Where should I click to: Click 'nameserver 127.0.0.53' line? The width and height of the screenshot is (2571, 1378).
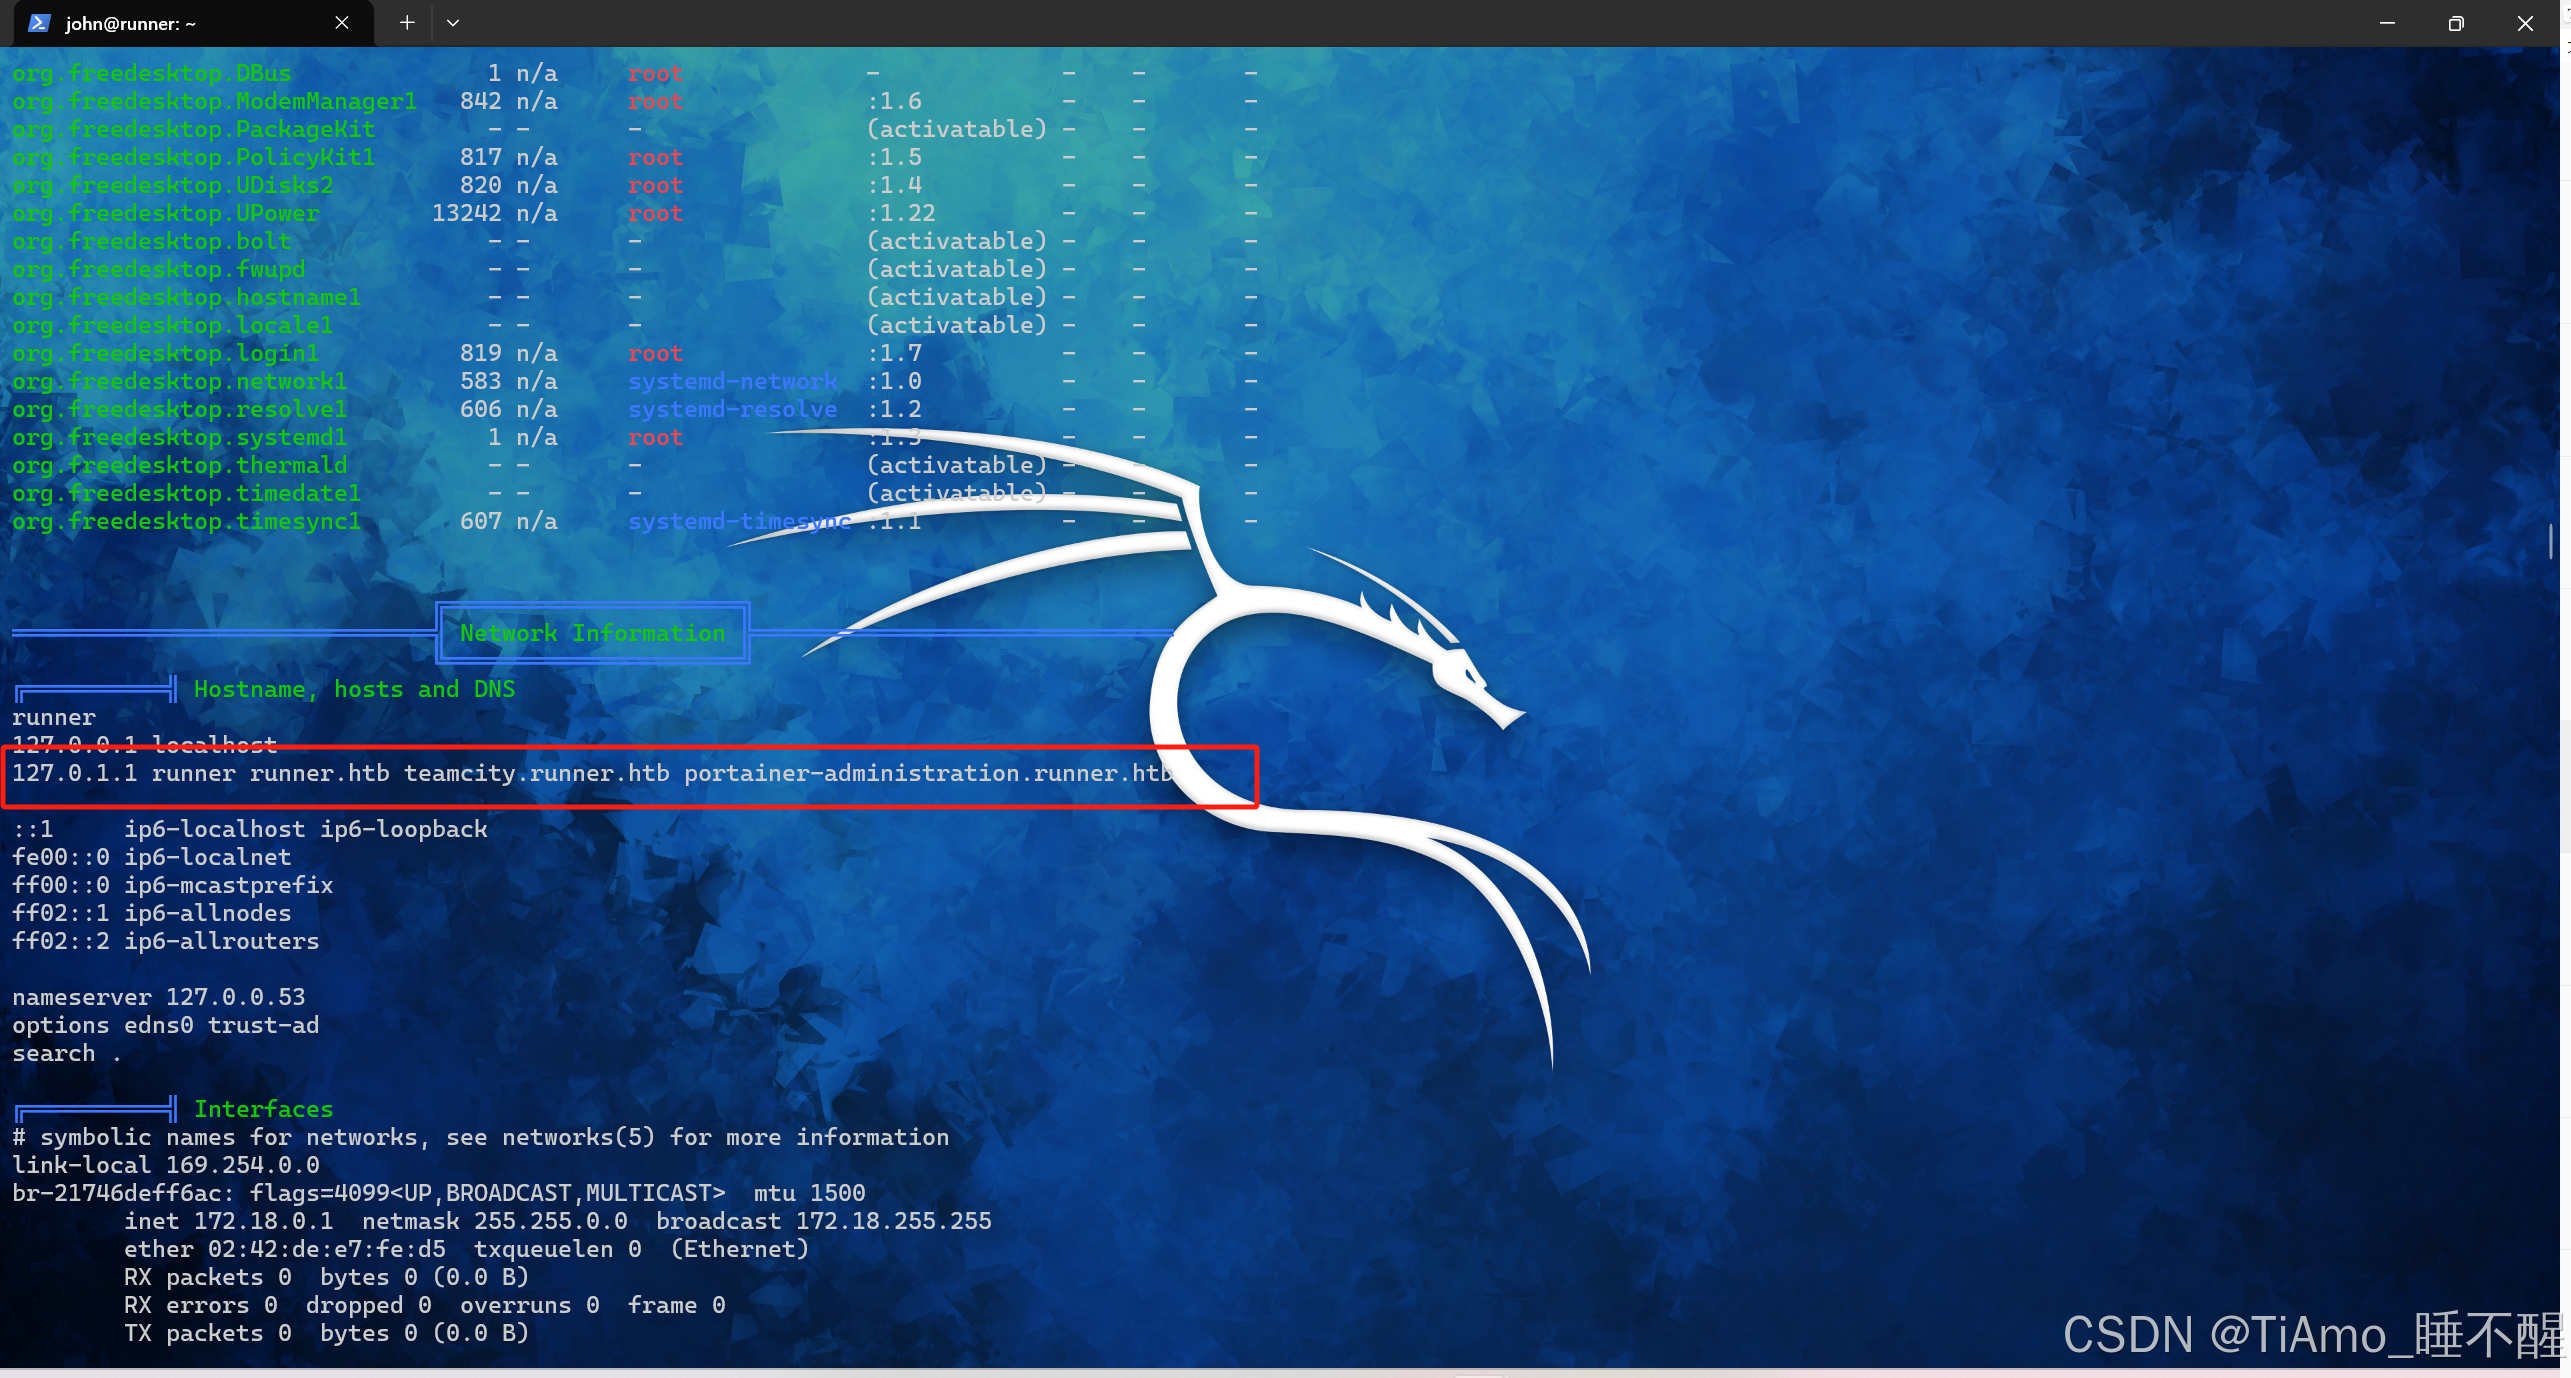coord(159,997)
